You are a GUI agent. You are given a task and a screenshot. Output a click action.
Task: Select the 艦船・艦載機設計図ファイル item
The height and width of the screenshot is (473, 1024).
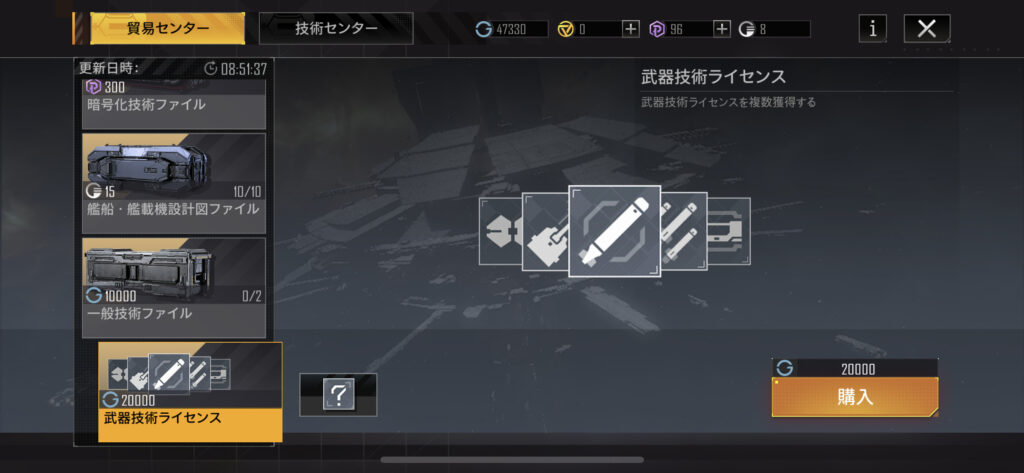[x=174, y=184]
